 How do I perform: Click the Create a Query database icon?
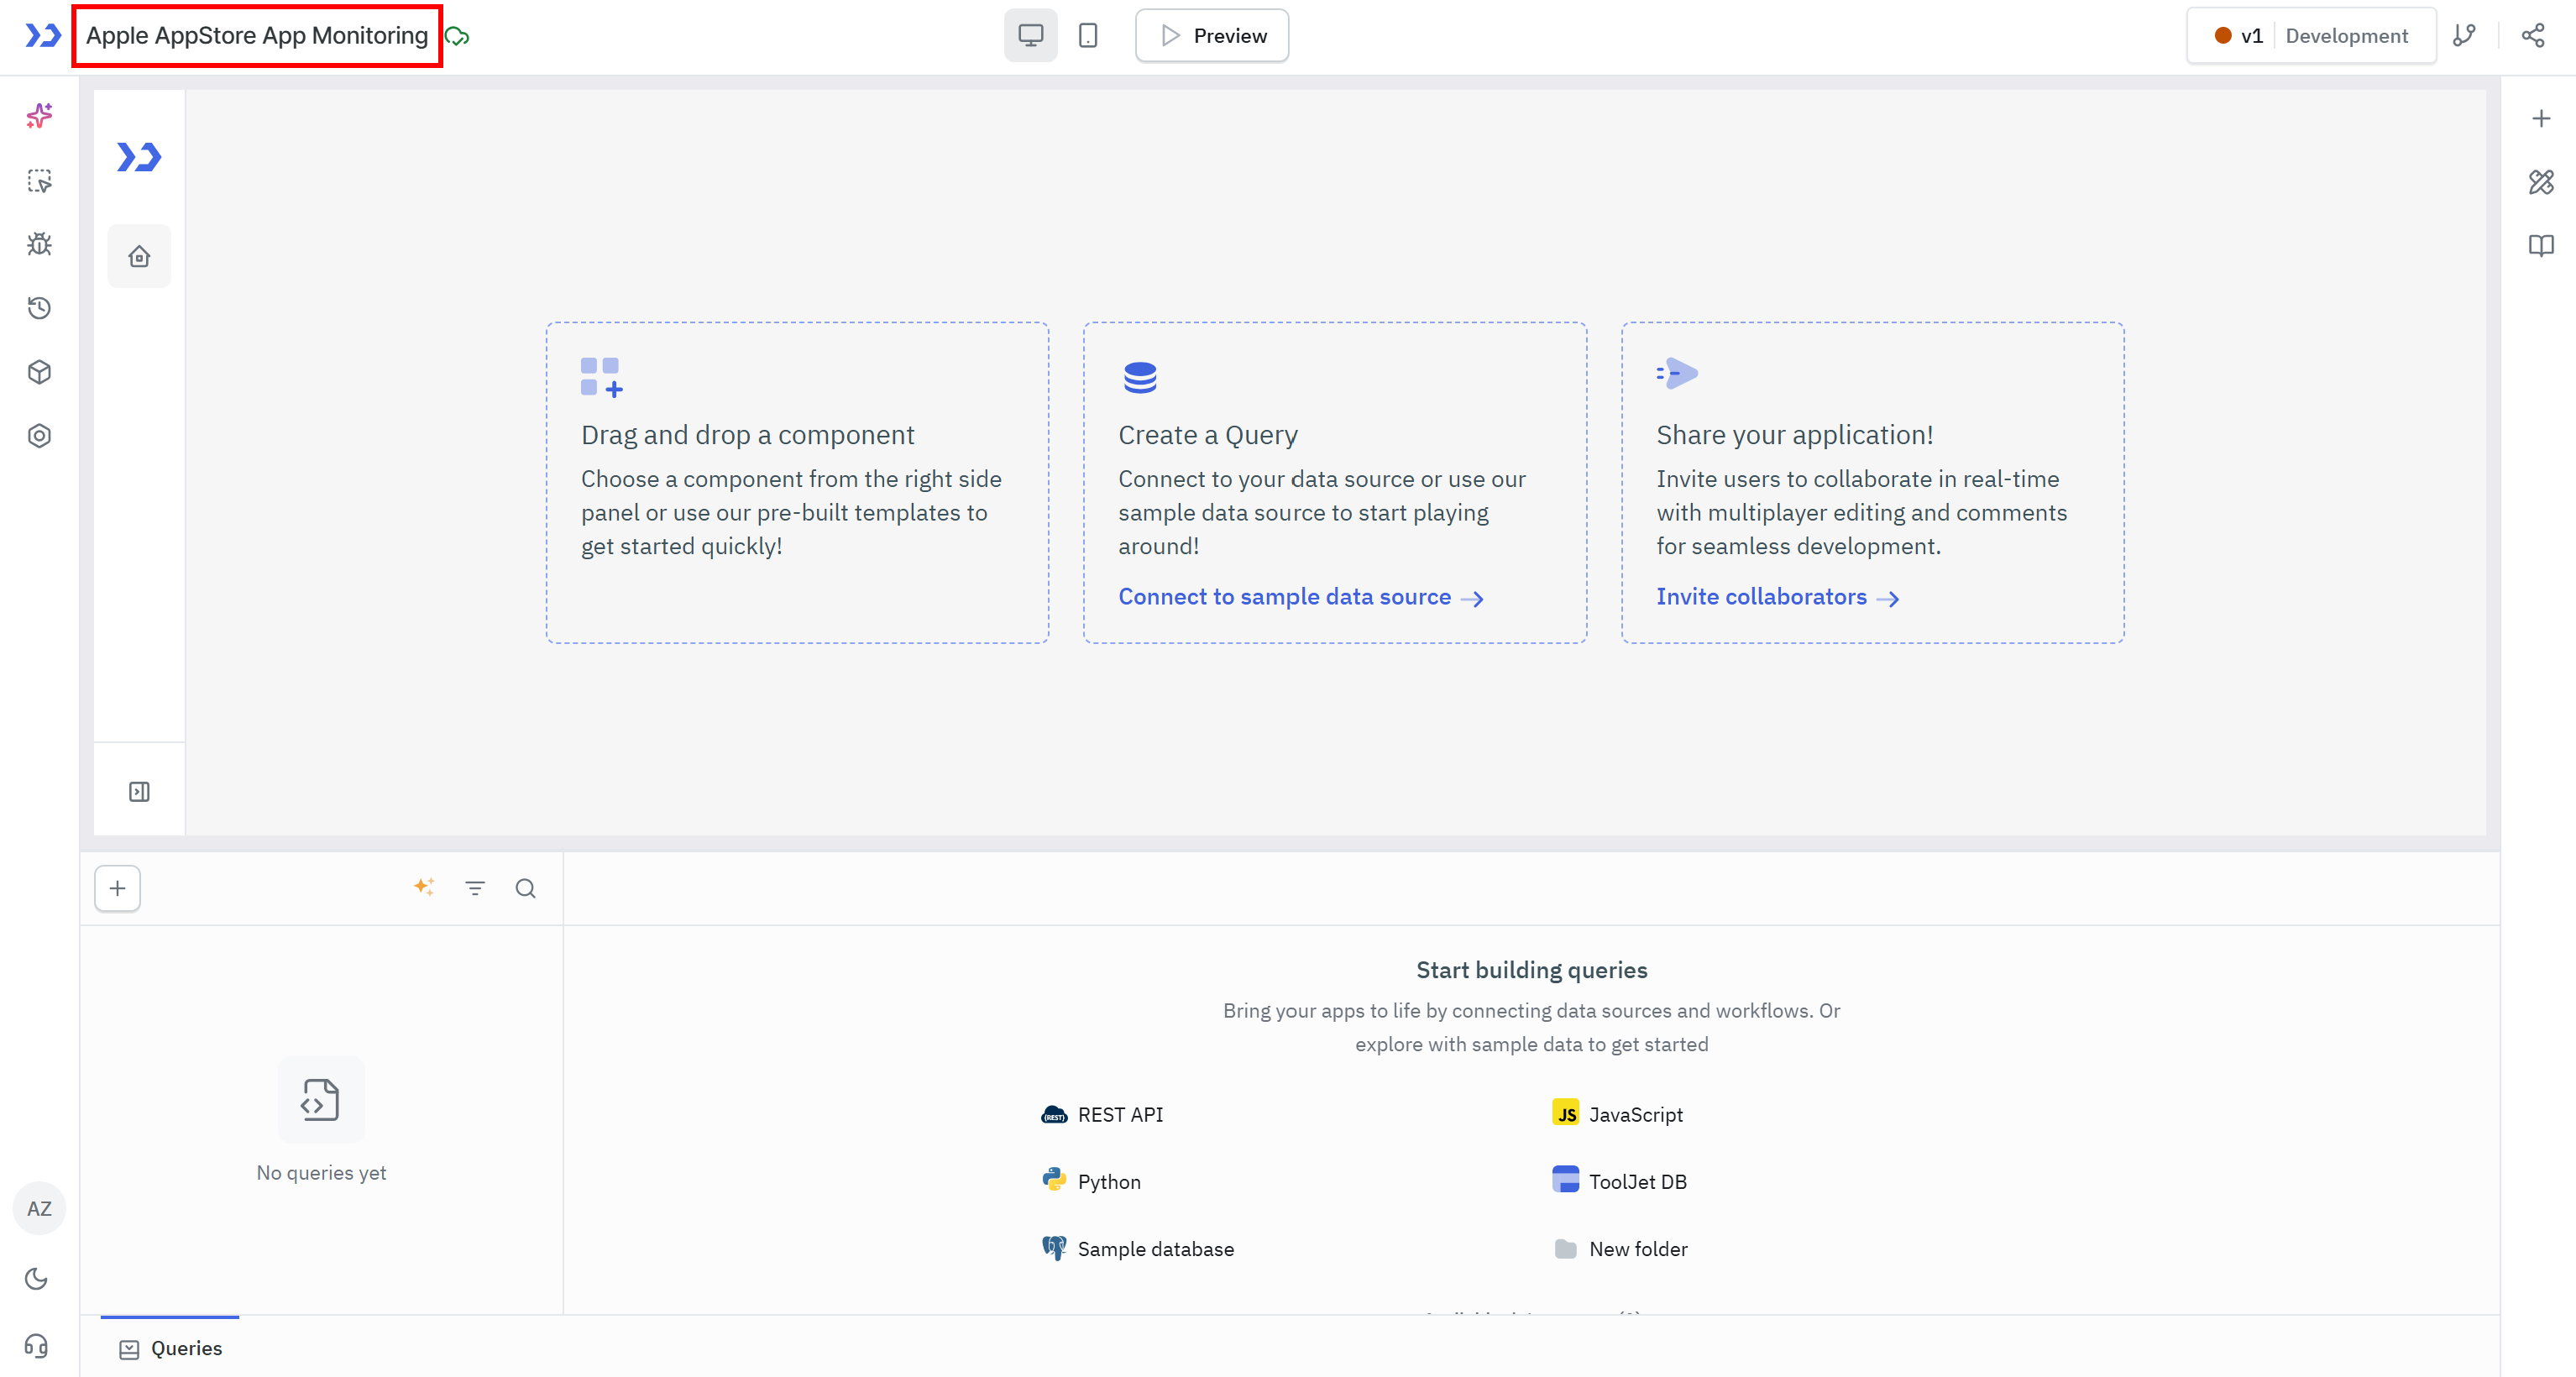[x=1140, y=377]
